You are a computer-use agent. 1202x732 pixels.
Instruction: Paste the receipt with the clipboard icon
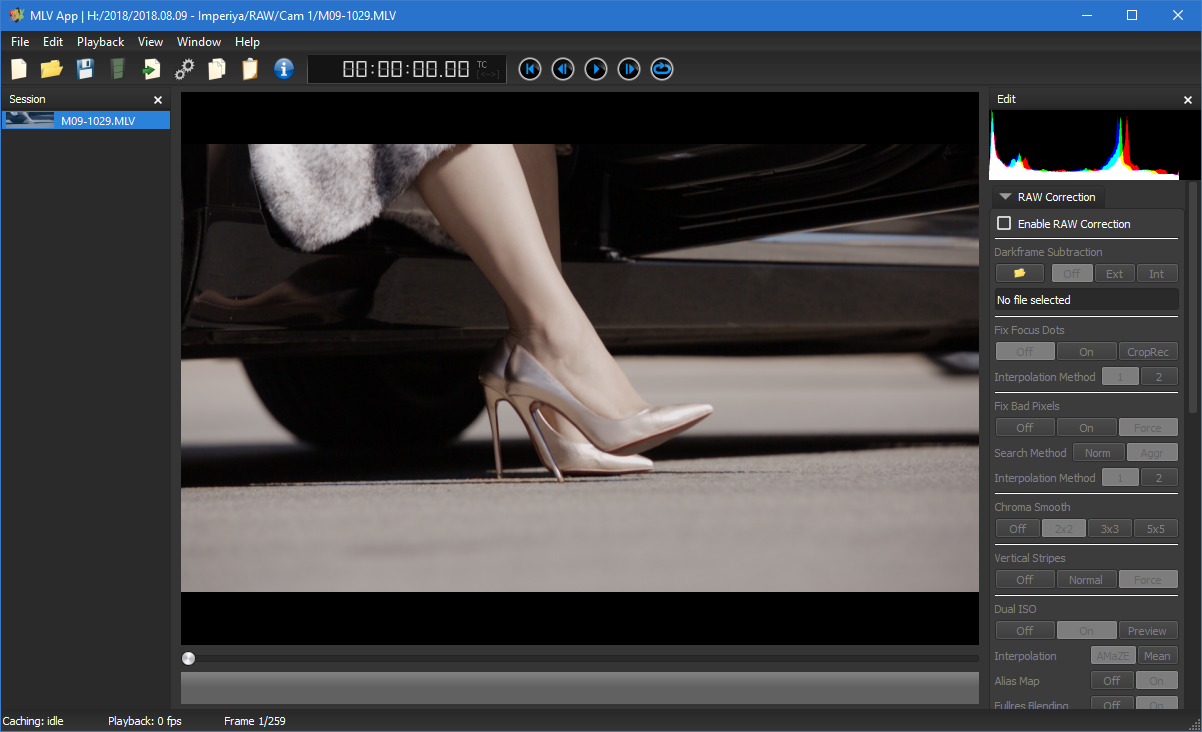pos(250,69)
